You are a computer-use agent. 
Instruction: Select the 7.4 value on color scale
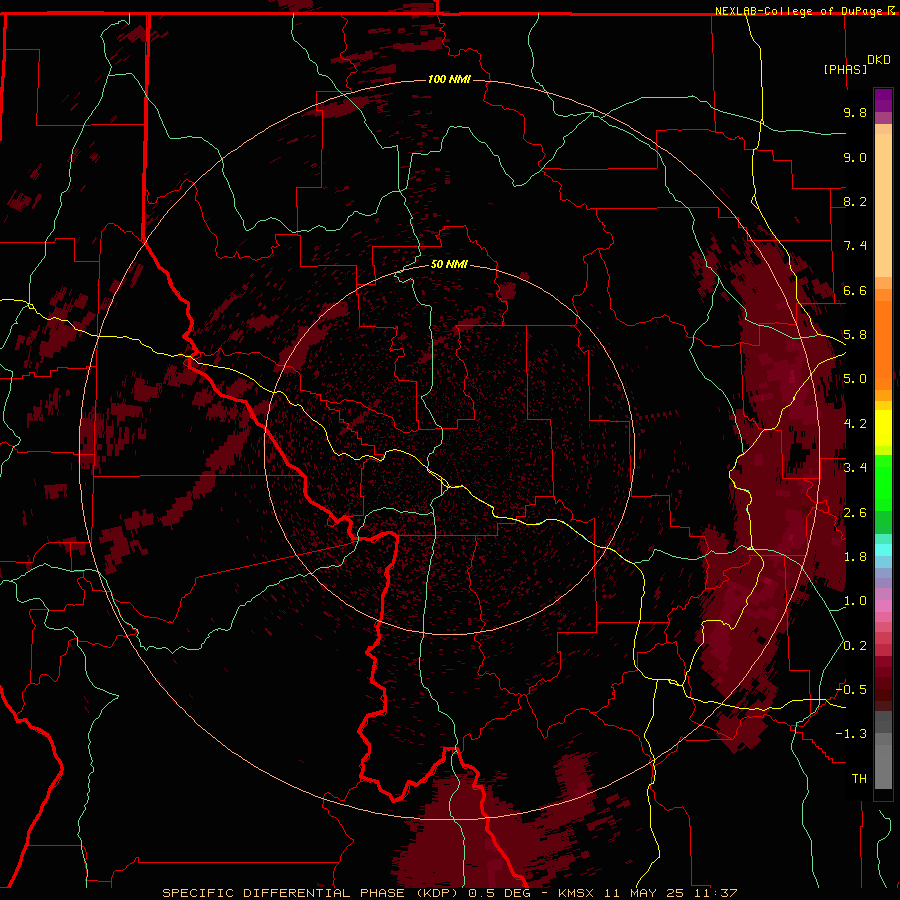click(855, 246)
